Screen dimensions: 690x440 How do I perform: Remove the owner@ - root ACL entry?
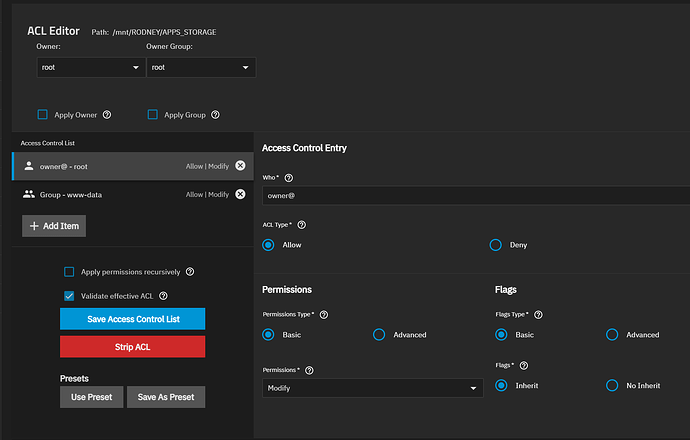pyautogui.click(x=240, y=165)
